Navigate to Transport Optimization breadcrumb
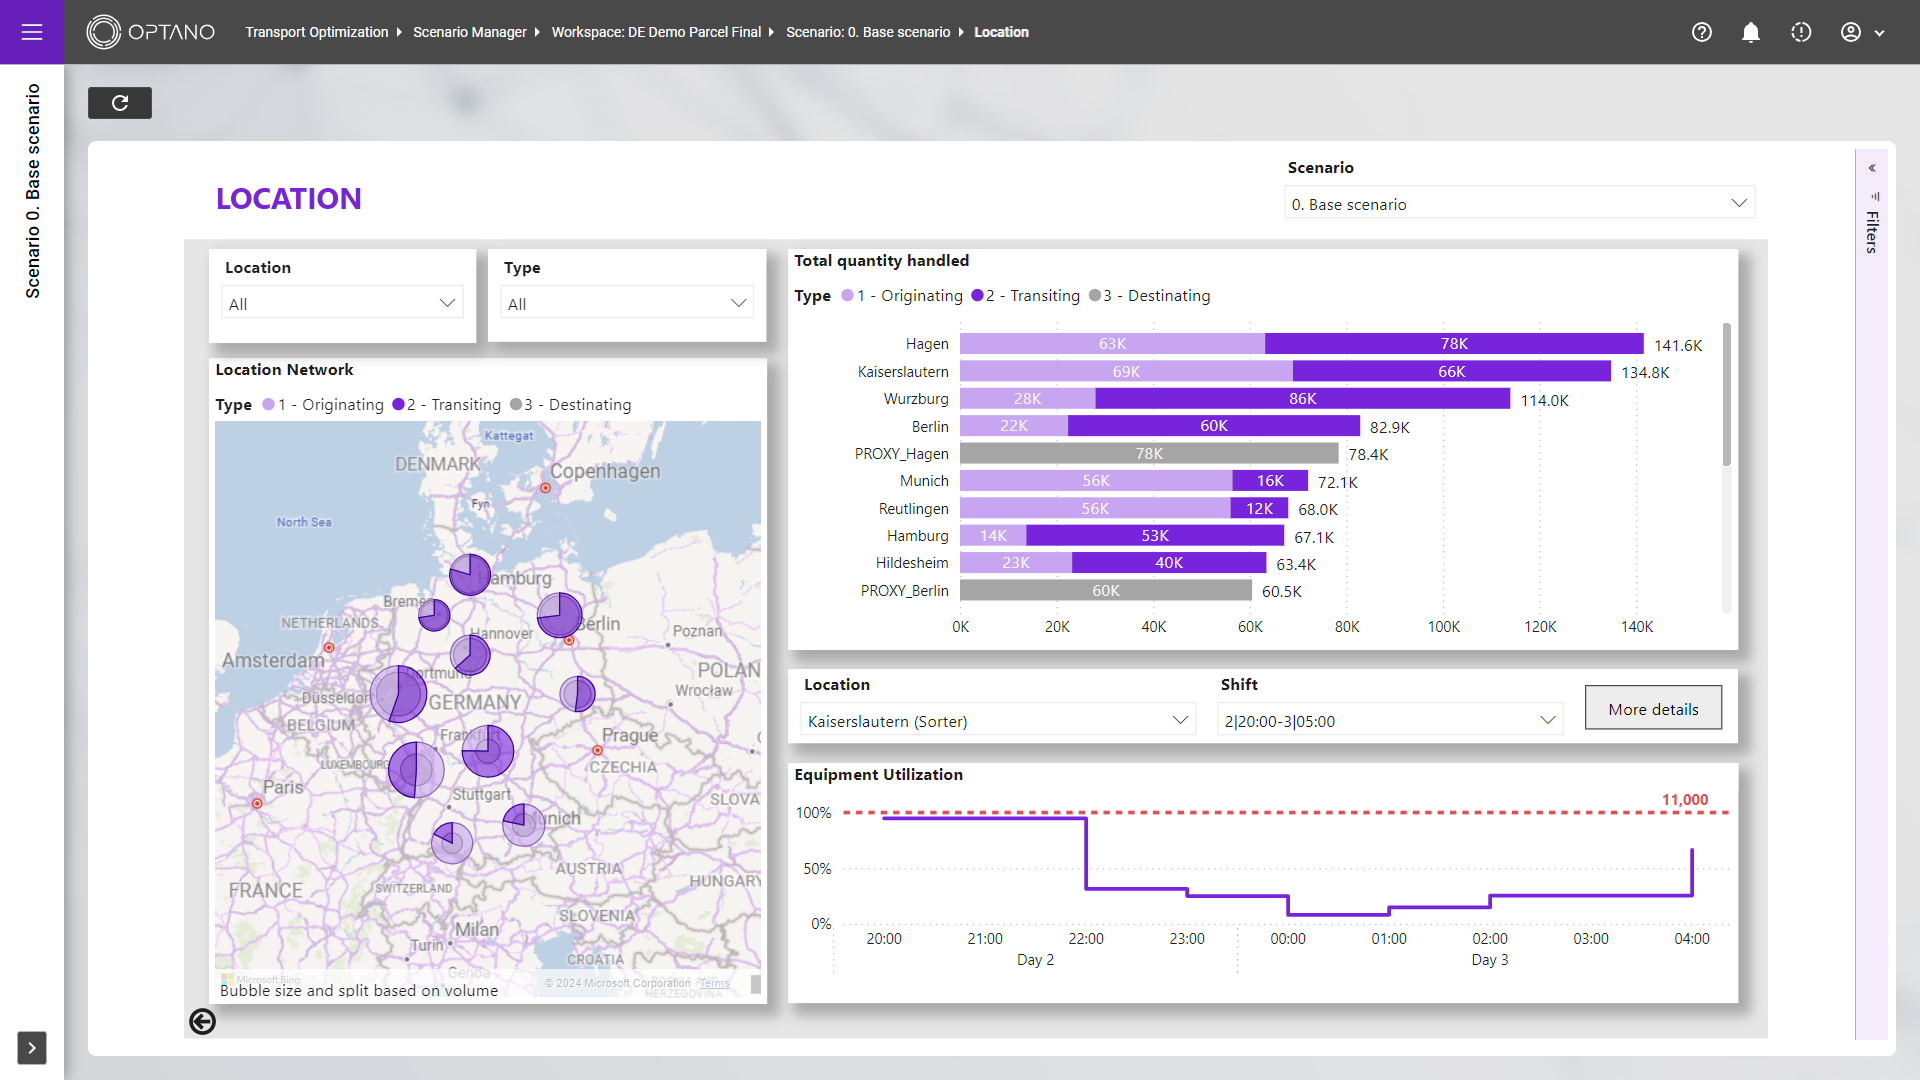The width and height of the screenshot is (1920, 1080). pyautogui.click(x=316, y=32)
